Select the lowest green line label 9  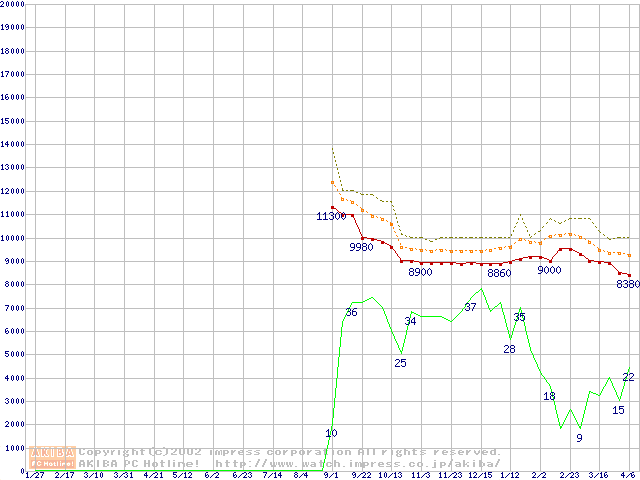pos(579,438)
